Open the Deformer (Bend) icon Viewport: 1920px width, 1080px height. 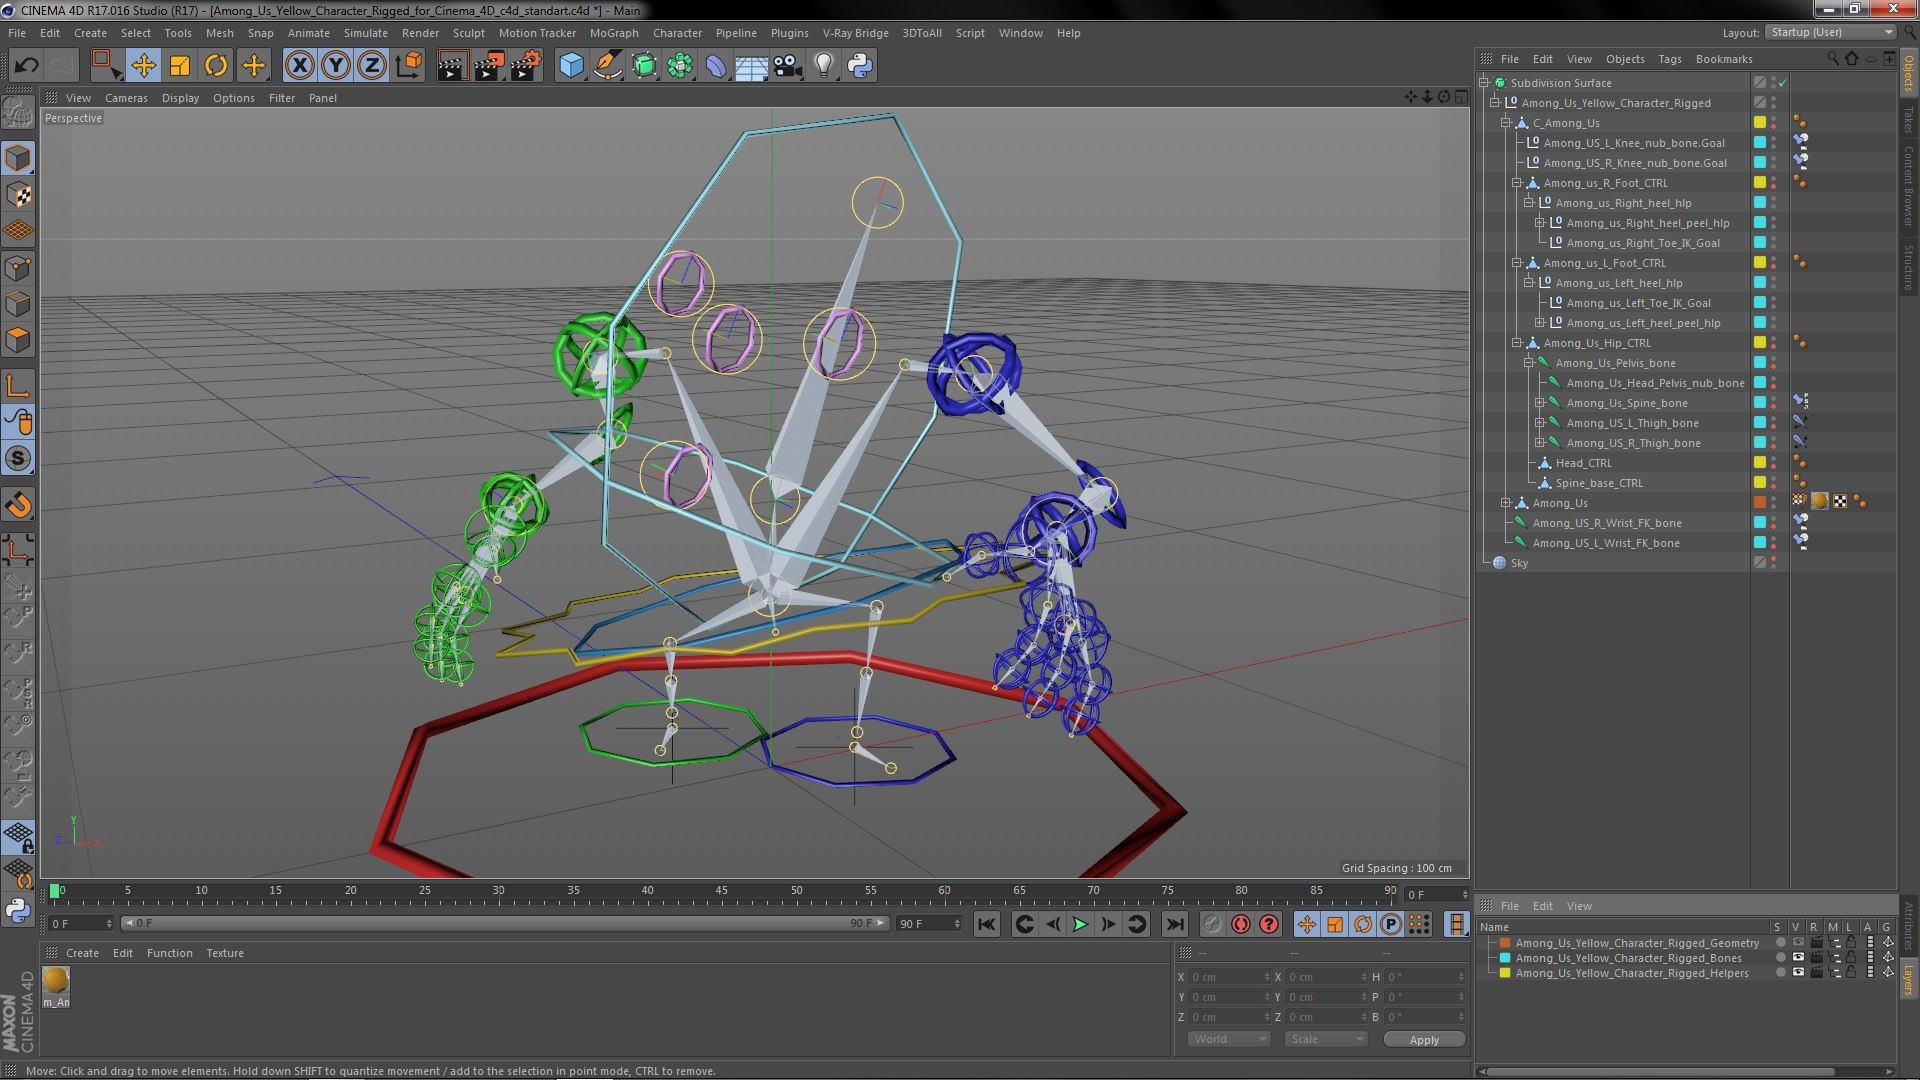tap(716, 66)
